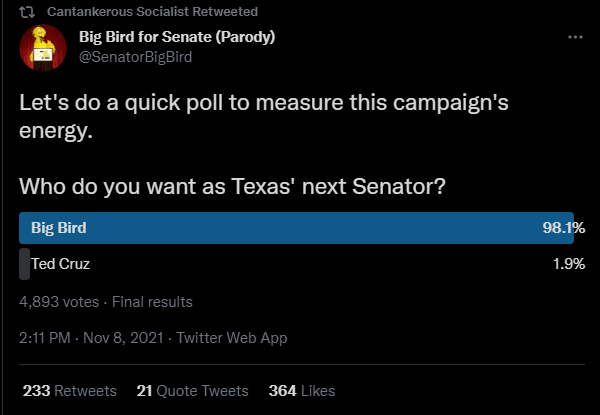Click the Final results text

tap(152, 302)
